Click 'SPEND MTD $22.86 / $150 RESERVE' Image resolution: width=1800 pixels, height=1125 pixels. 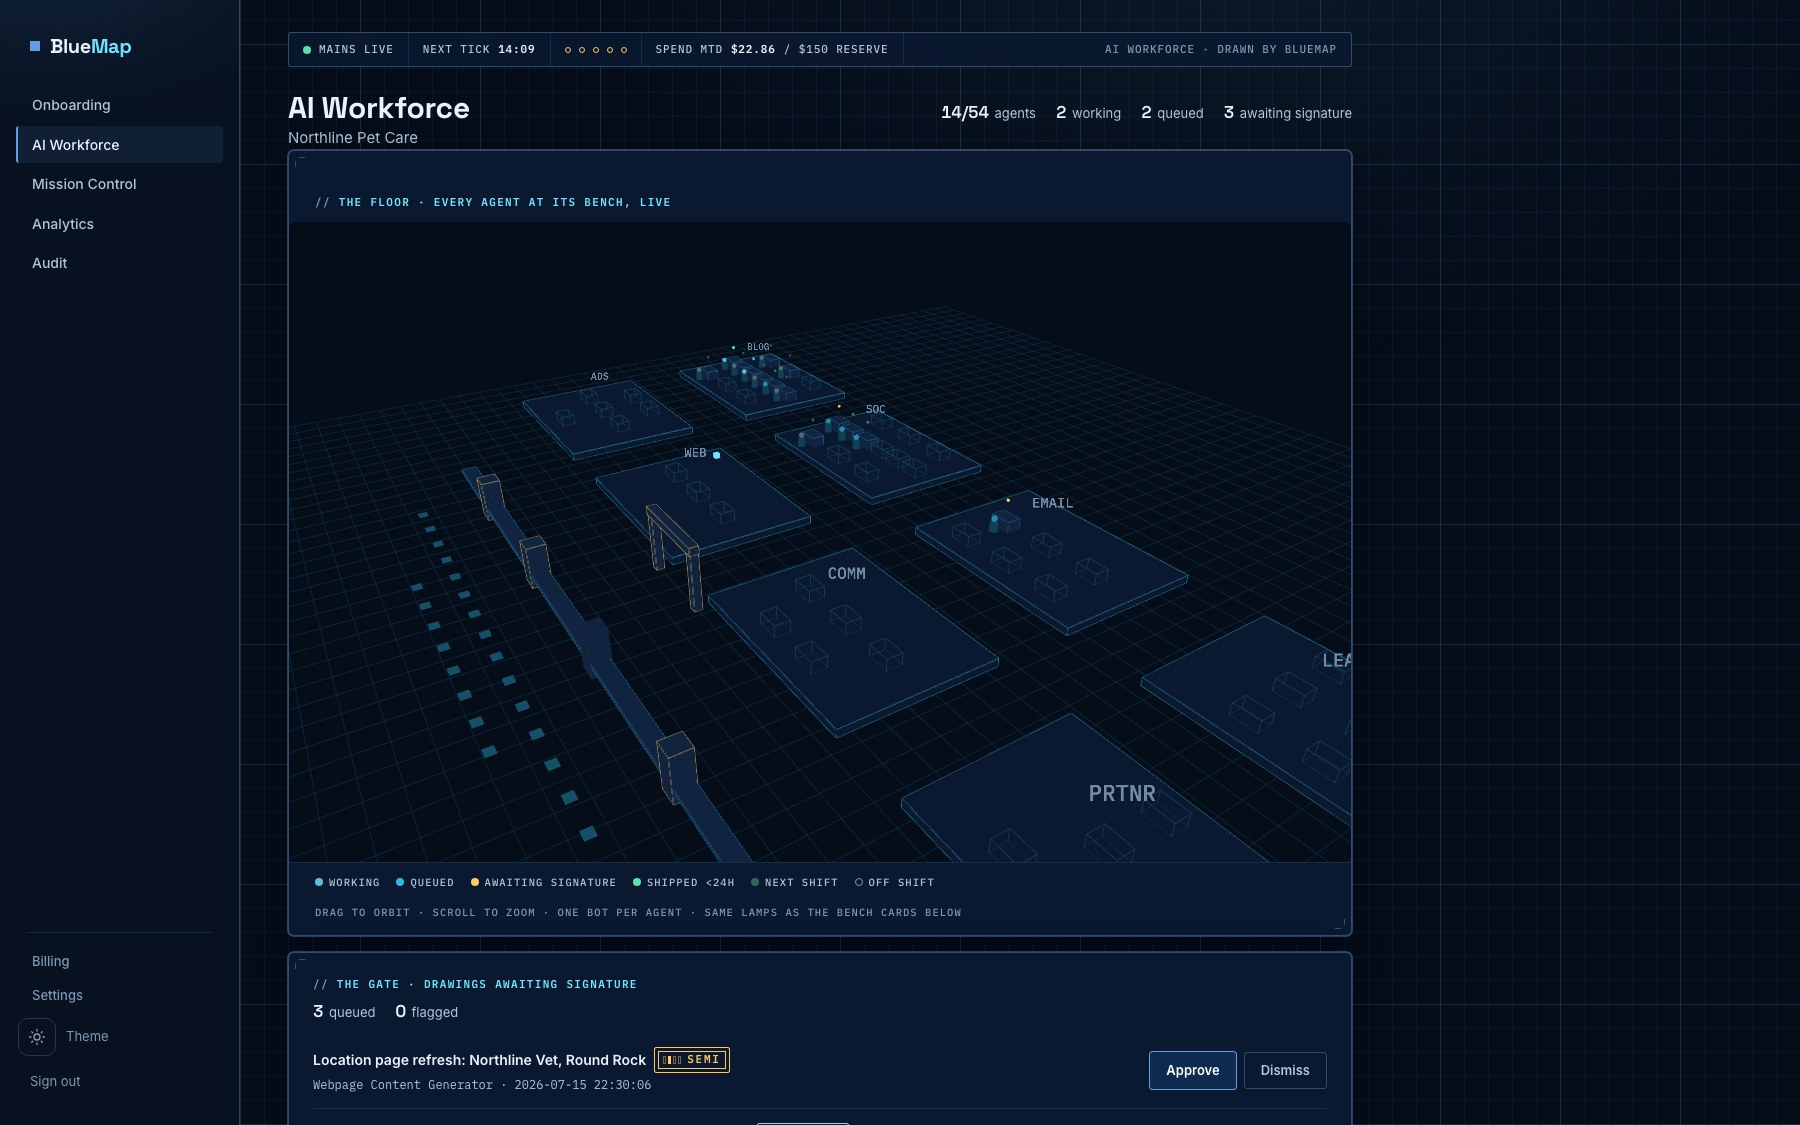[771, 49]
